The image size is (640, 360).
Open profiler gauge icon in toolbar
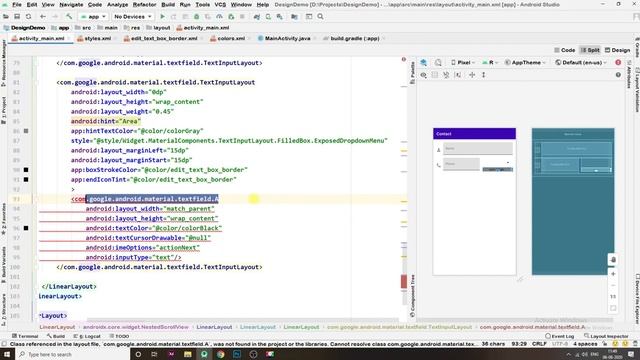click(219, 17)
